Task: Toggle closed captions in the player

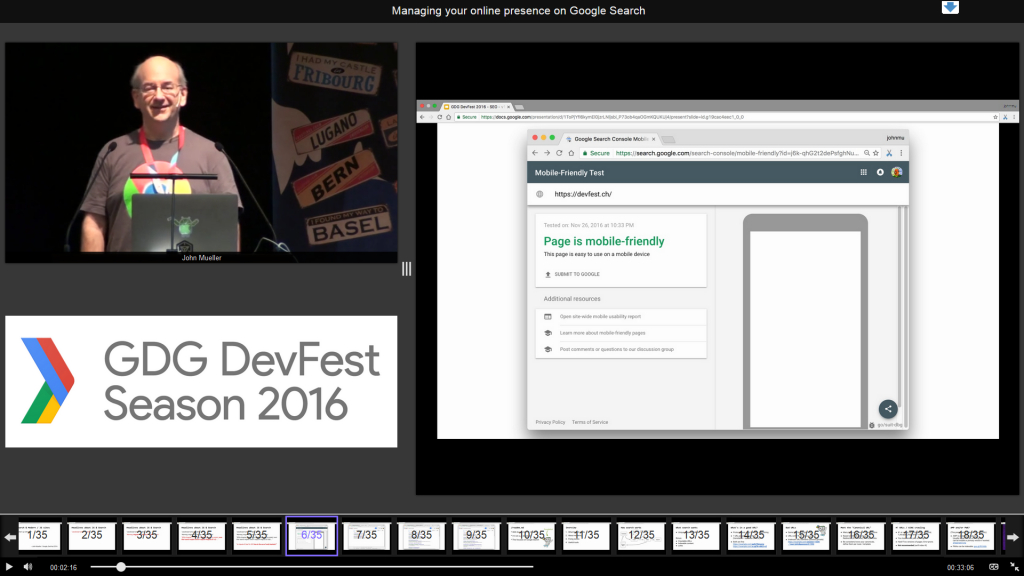Action: pyautogui.click(x=993, y=567)
